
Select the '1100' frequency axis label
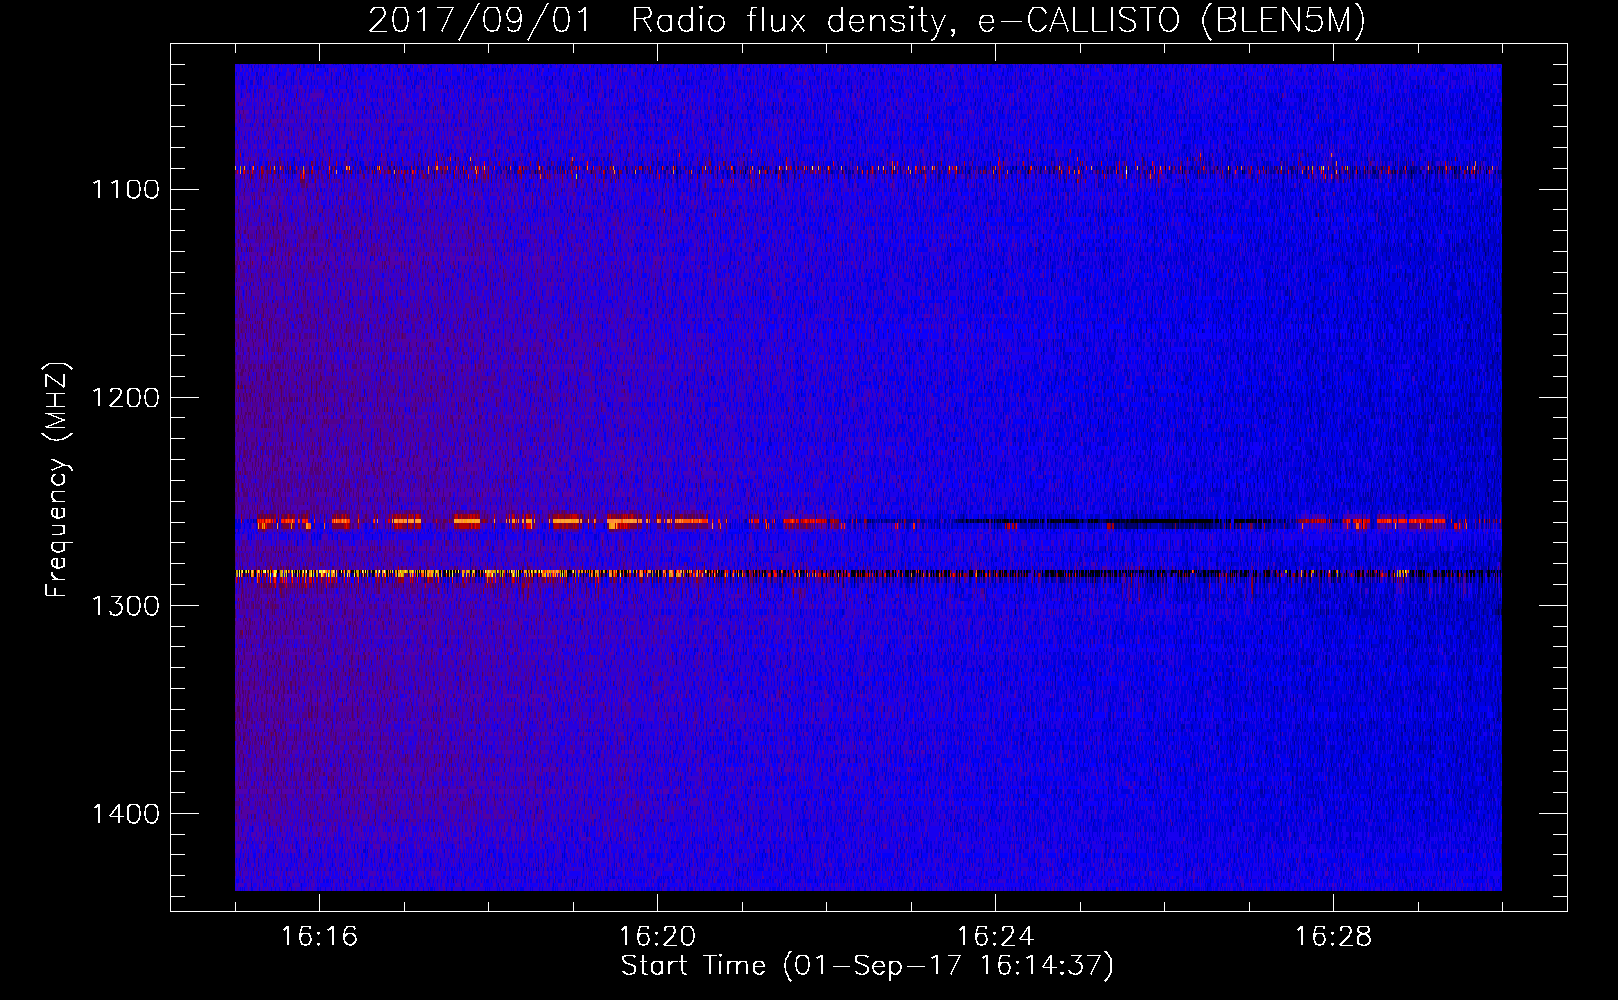(126, 190)
